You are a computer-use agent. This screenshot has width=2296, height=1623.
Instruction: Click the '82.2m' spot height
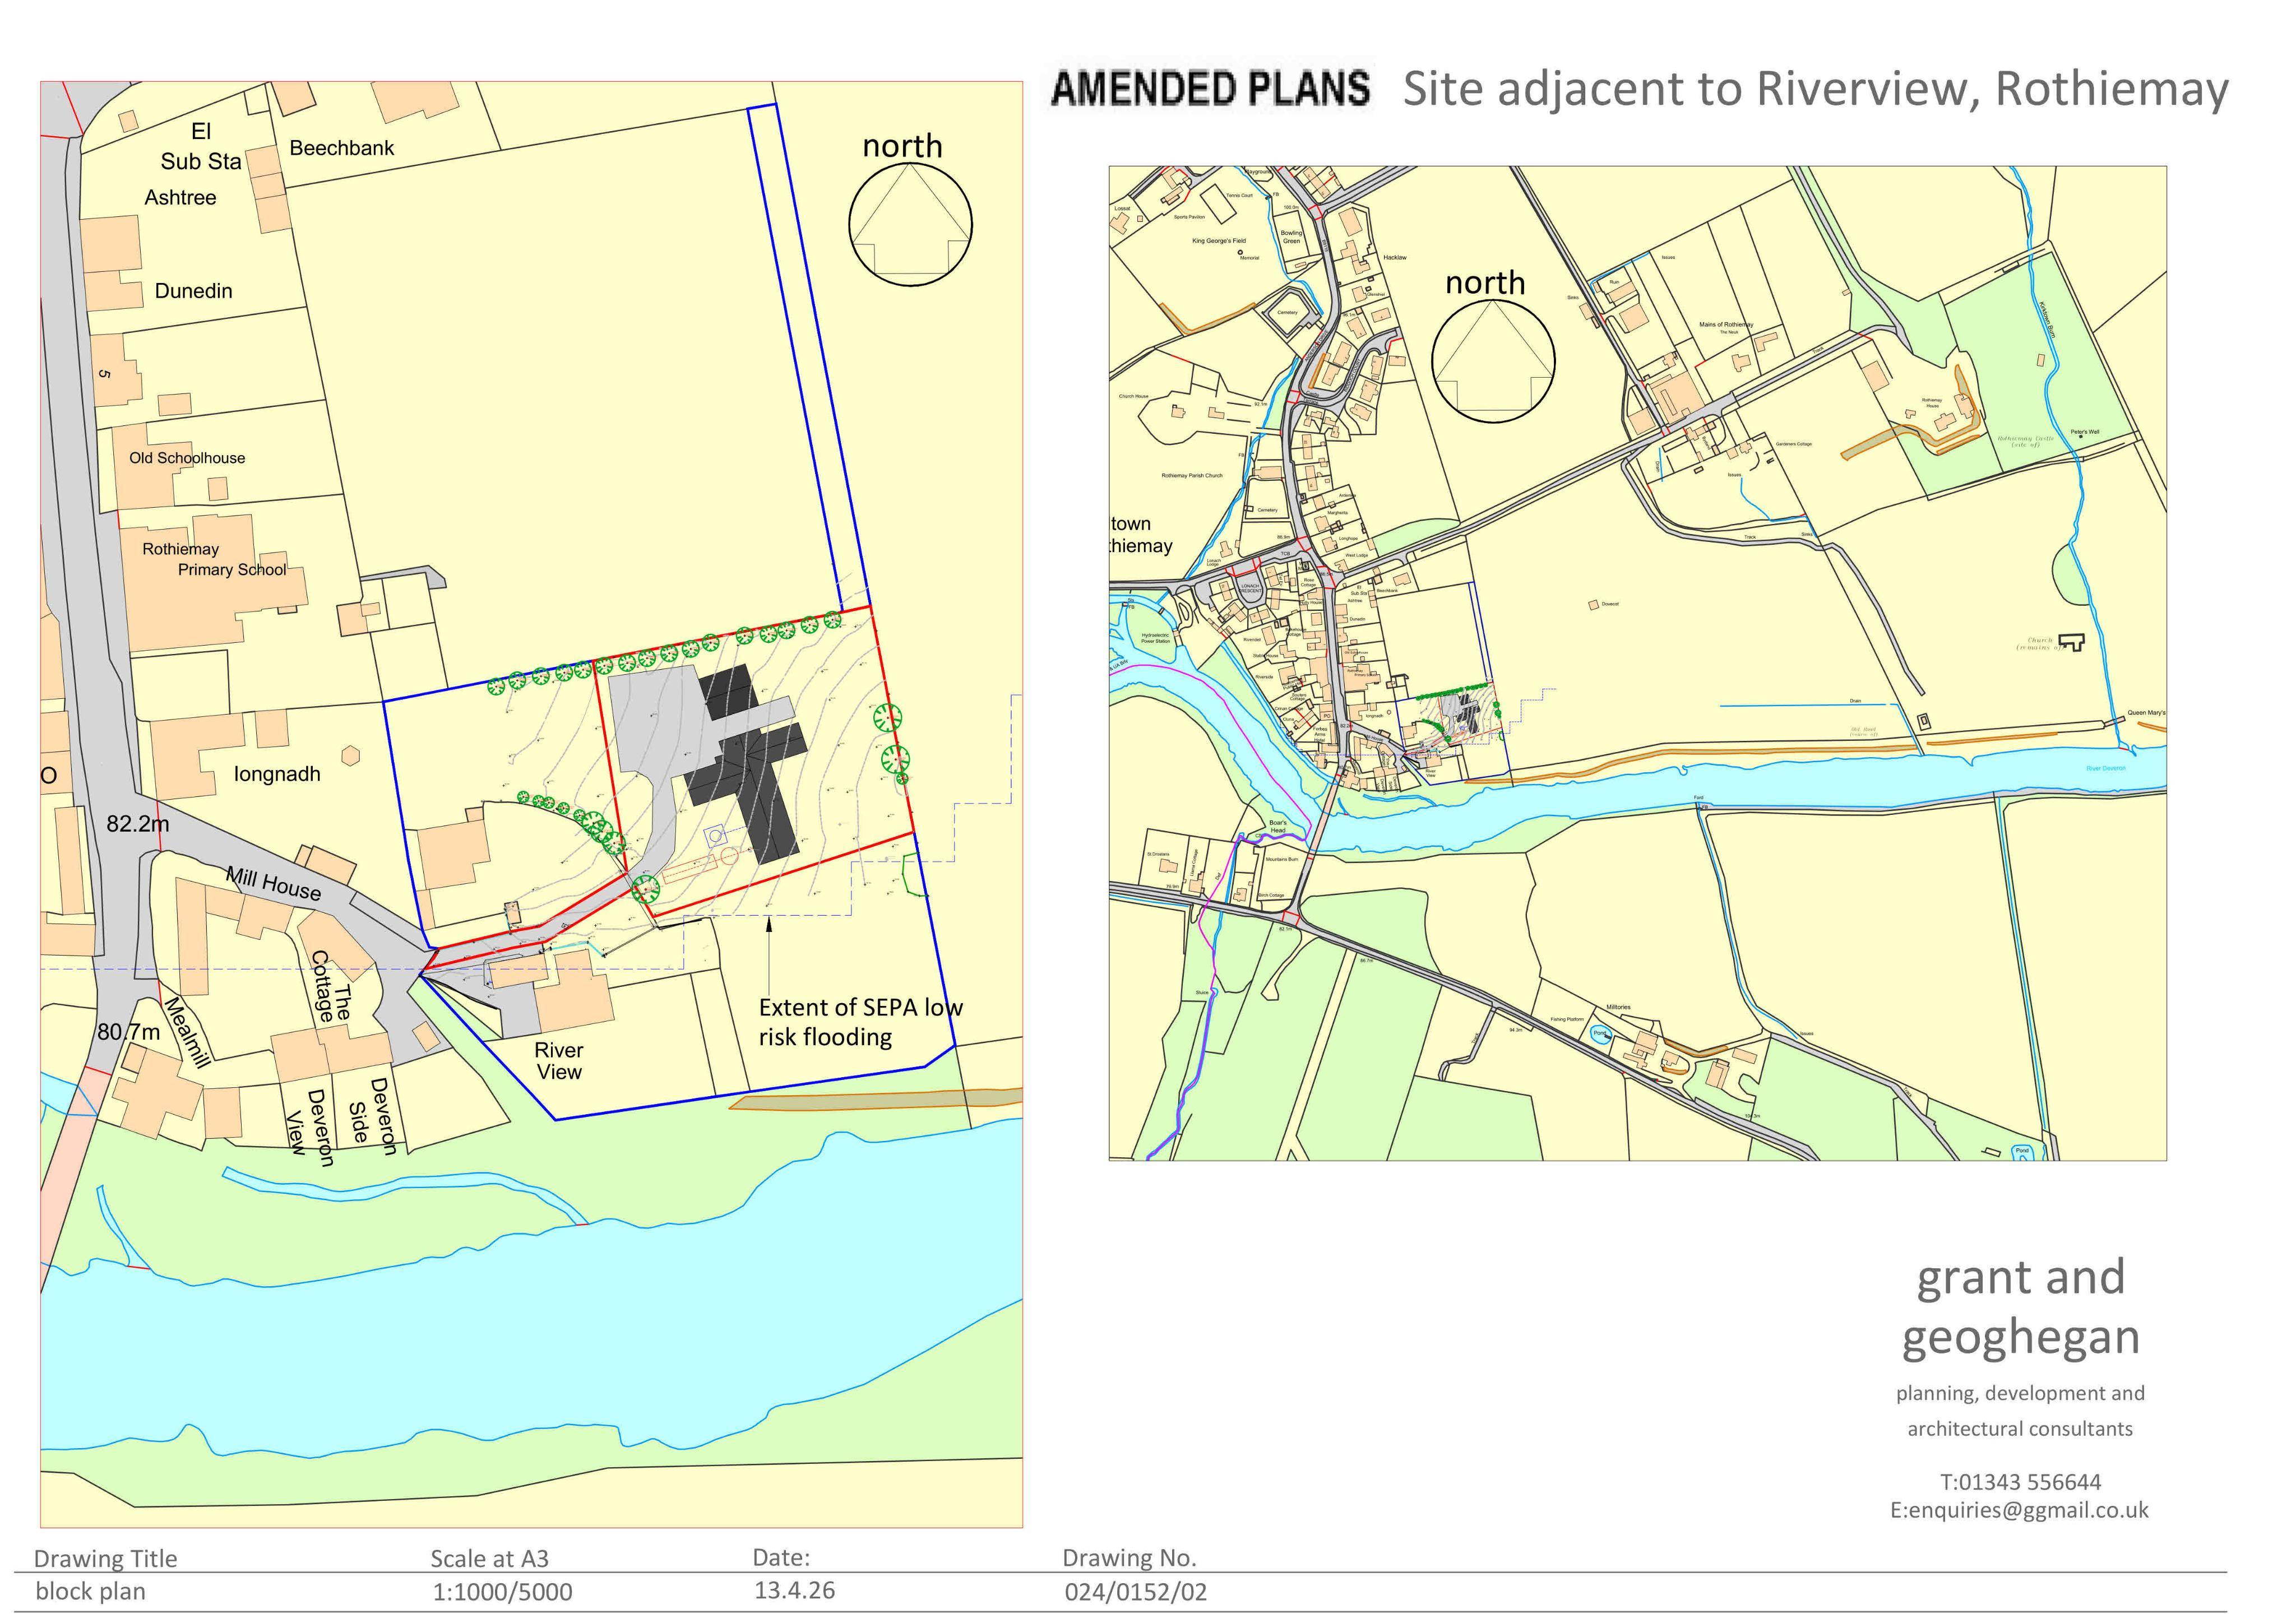(x=138, y=824)
